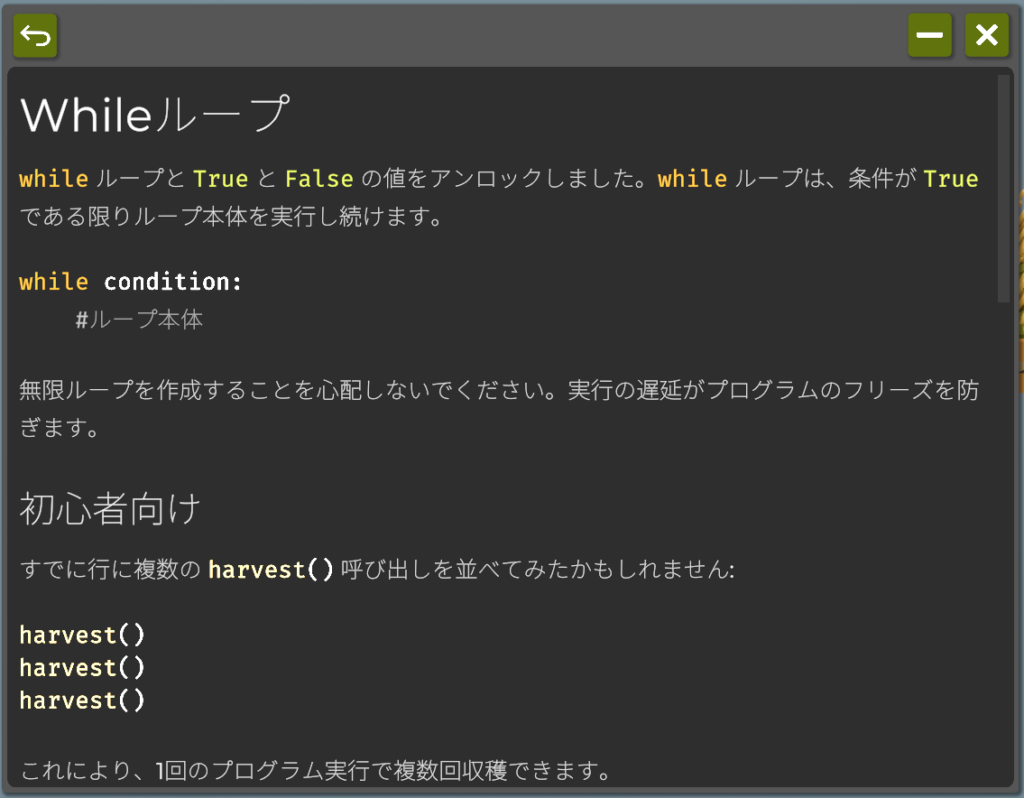Click the '#ループ本体' code comment

pos(139,319)
